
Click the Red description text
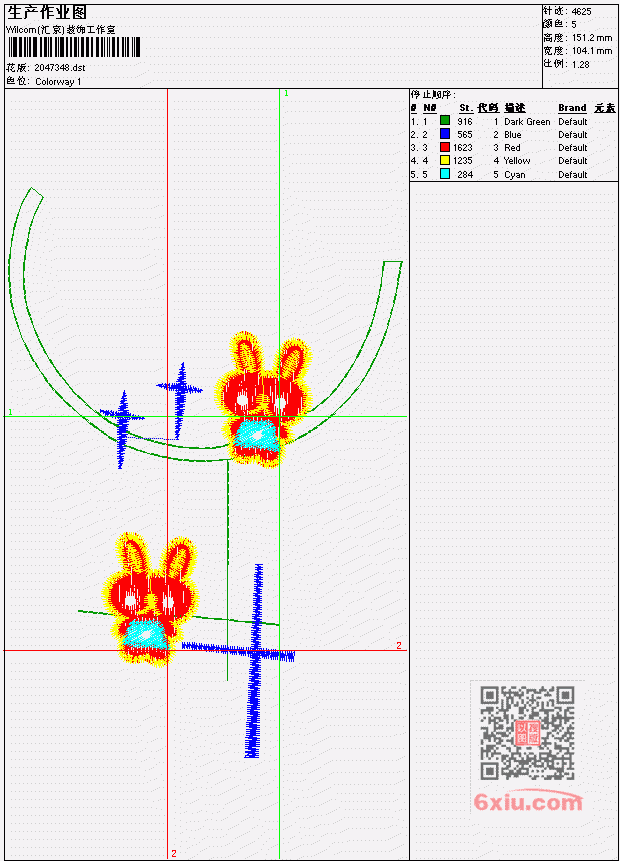[x=512, y=148]
